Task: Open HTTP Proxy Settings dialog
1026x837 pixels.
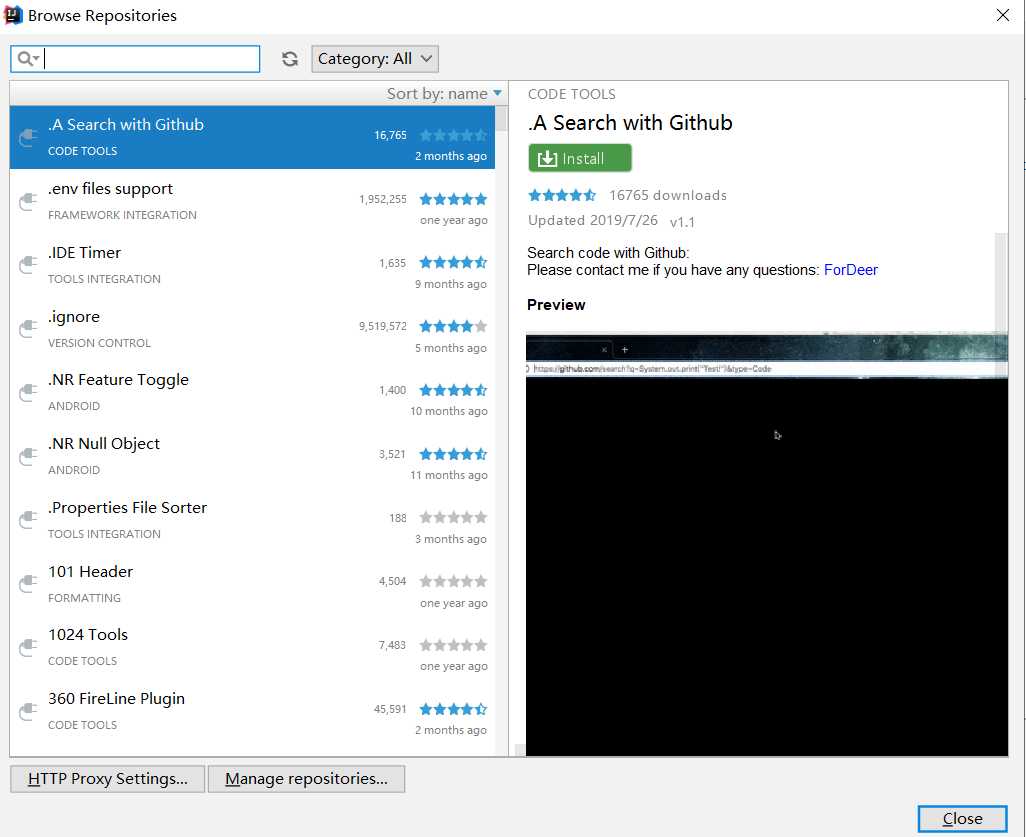Action: pos(108,779)
